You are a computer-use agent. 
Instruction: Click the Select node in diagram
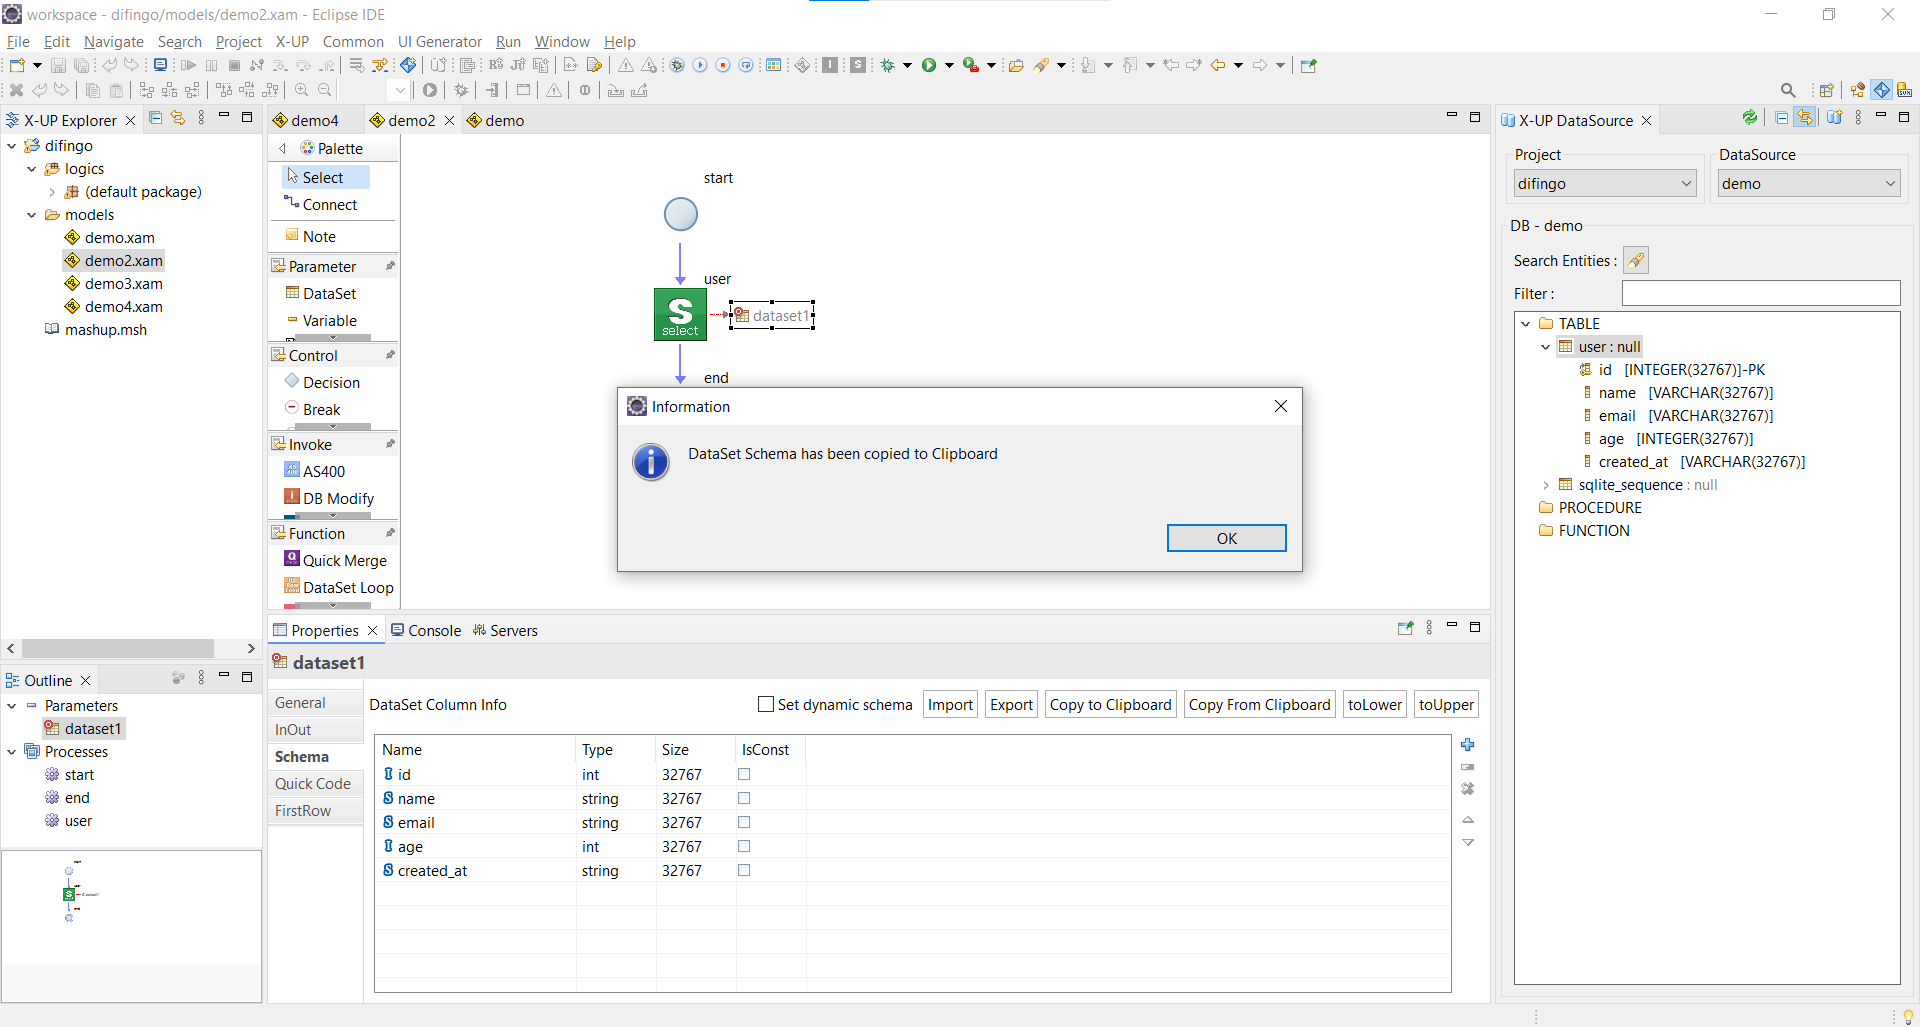(680, 314)
